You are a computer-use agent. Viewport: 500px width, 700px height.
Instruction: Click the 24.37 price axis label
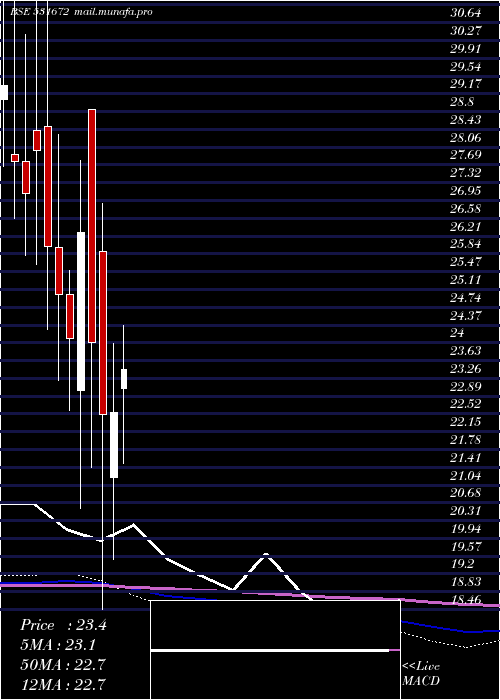[466, 315]
